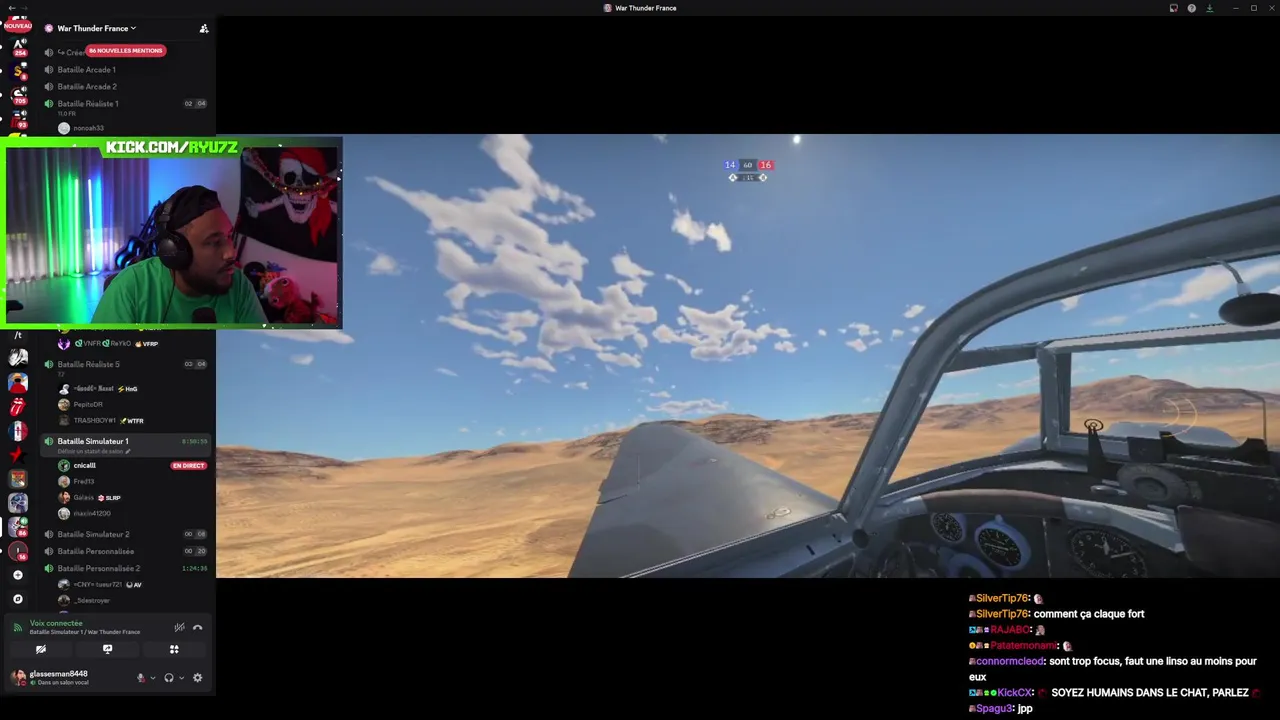This screenshot has width=1280, height=720.
Task: Join the Bataille Personnalisée voice channel
Action: coord(95,551)
